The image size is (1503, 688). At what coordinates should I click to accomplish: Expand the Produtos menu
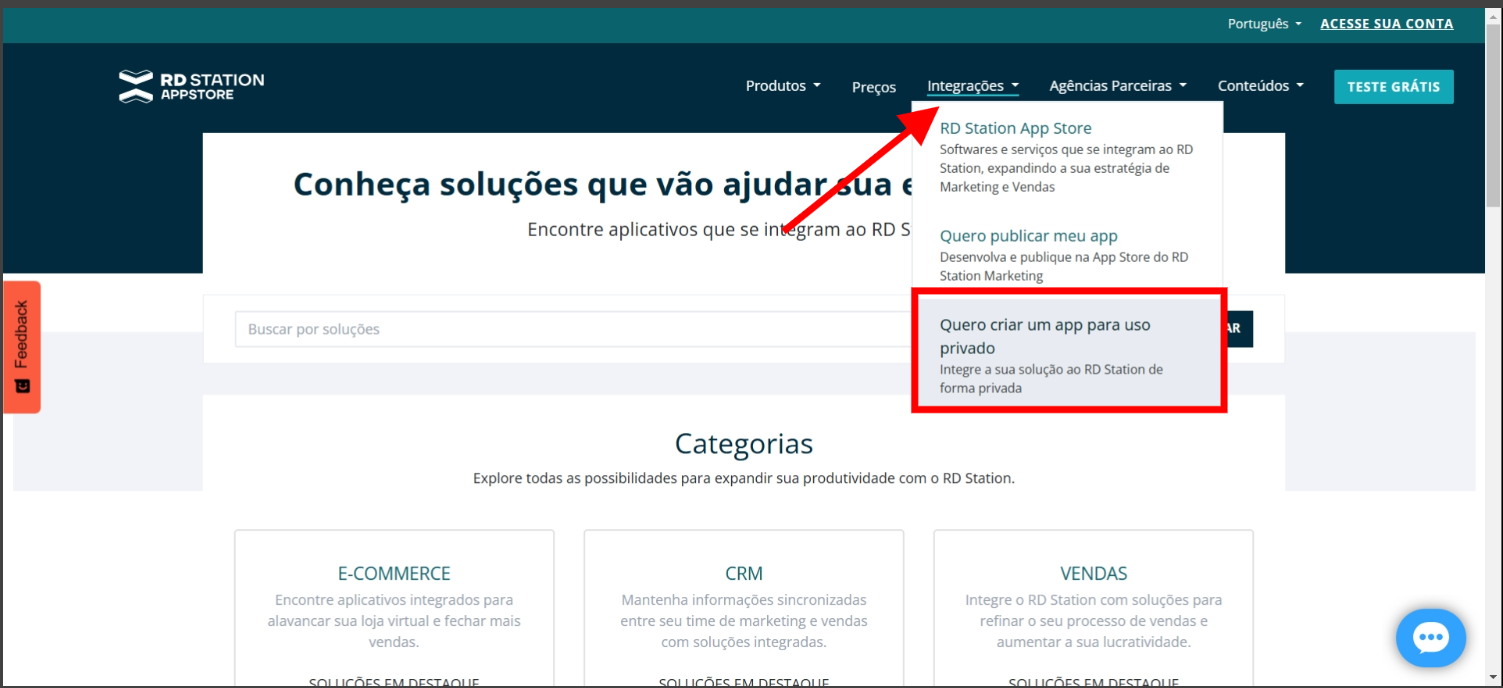783,86
